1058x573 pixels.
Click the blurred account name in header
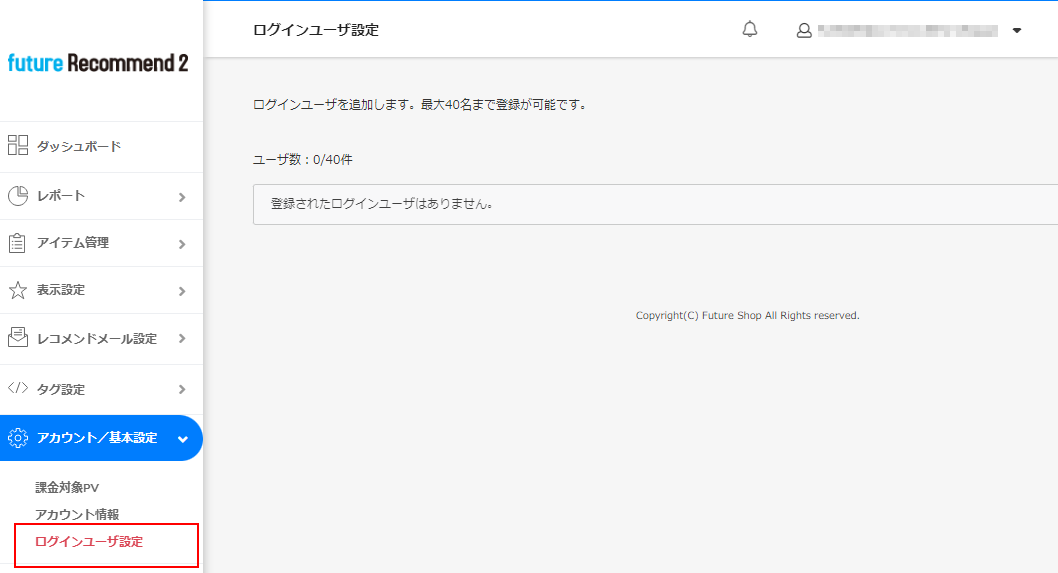[908, 30]
